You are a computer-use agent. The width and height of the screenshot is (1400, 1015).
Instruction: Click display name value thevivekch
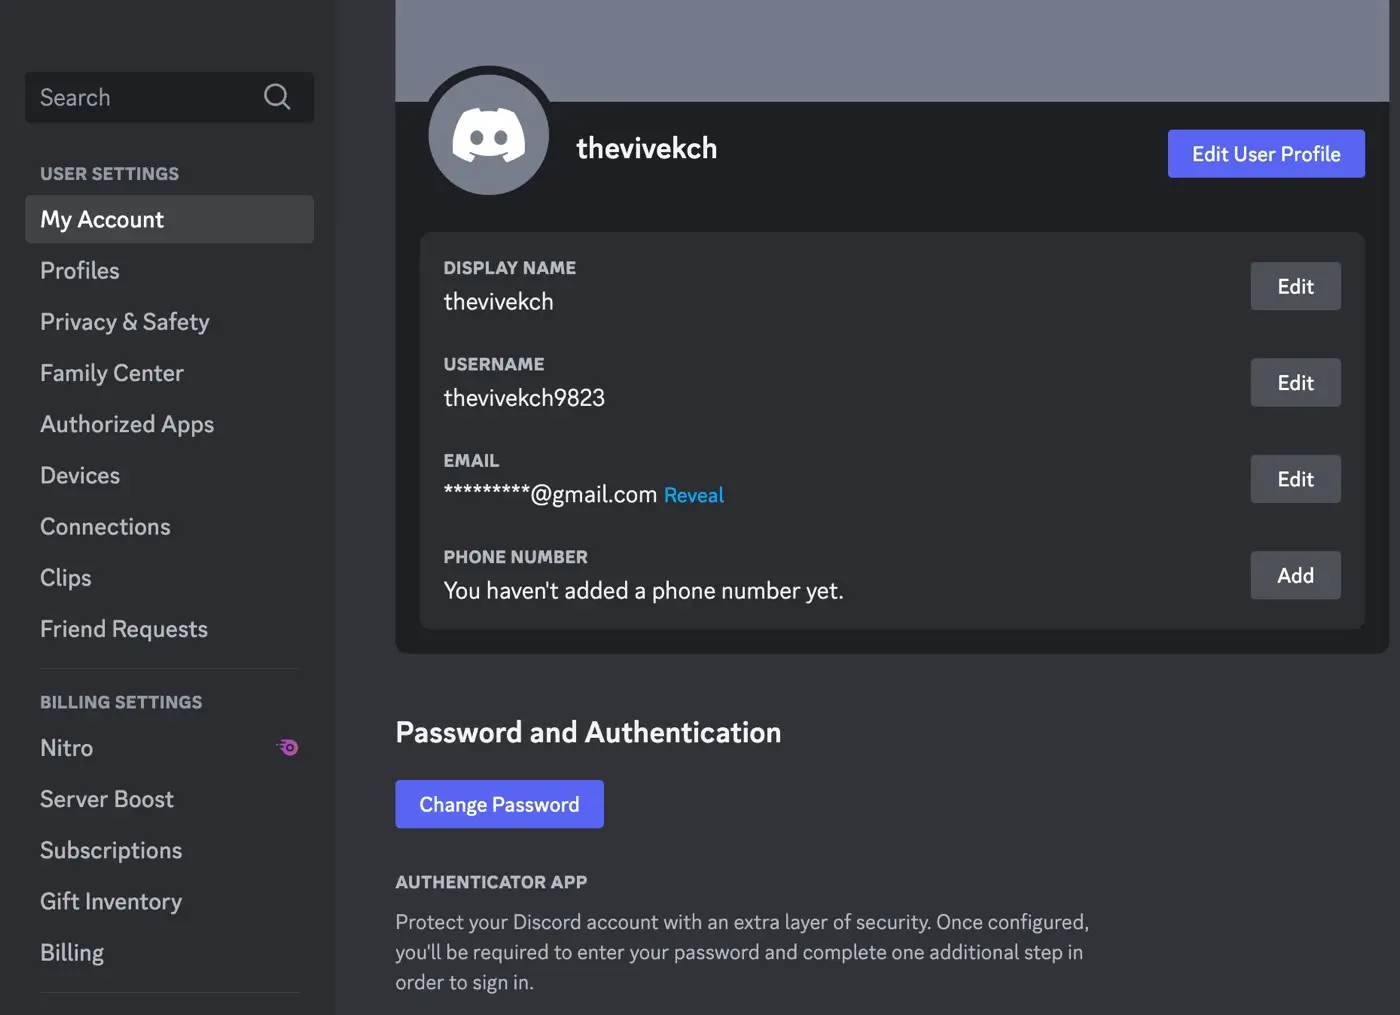pyautogui.click(x=498, y=302)
